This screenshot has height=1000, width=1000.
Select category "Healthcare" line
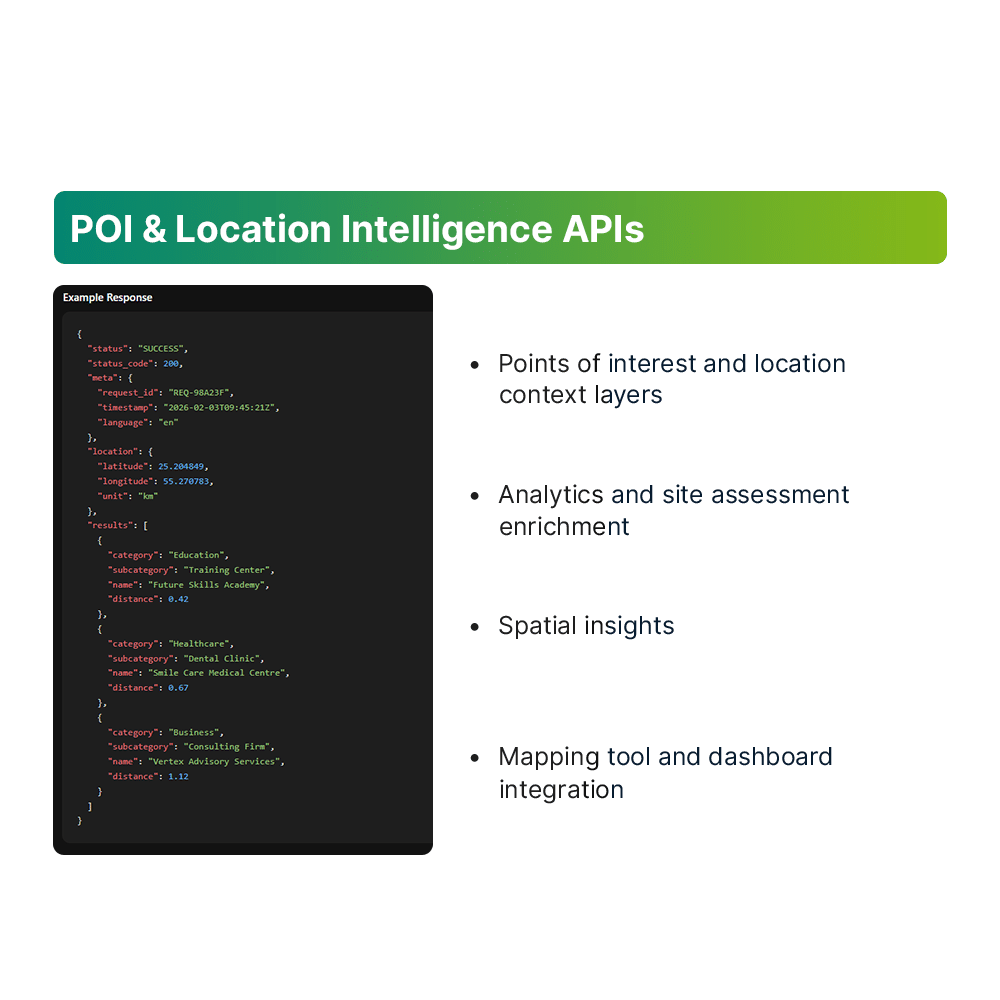point(171,644)
